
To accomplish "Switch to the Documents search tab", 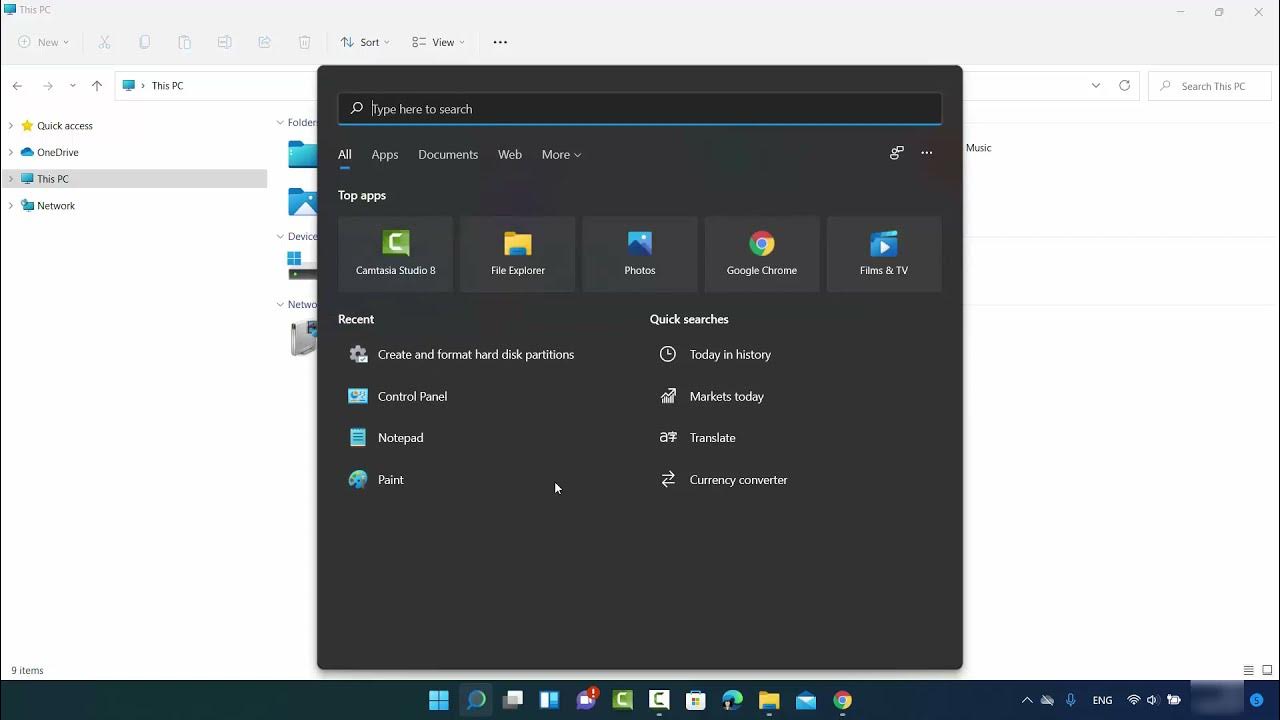I will 448,155.
